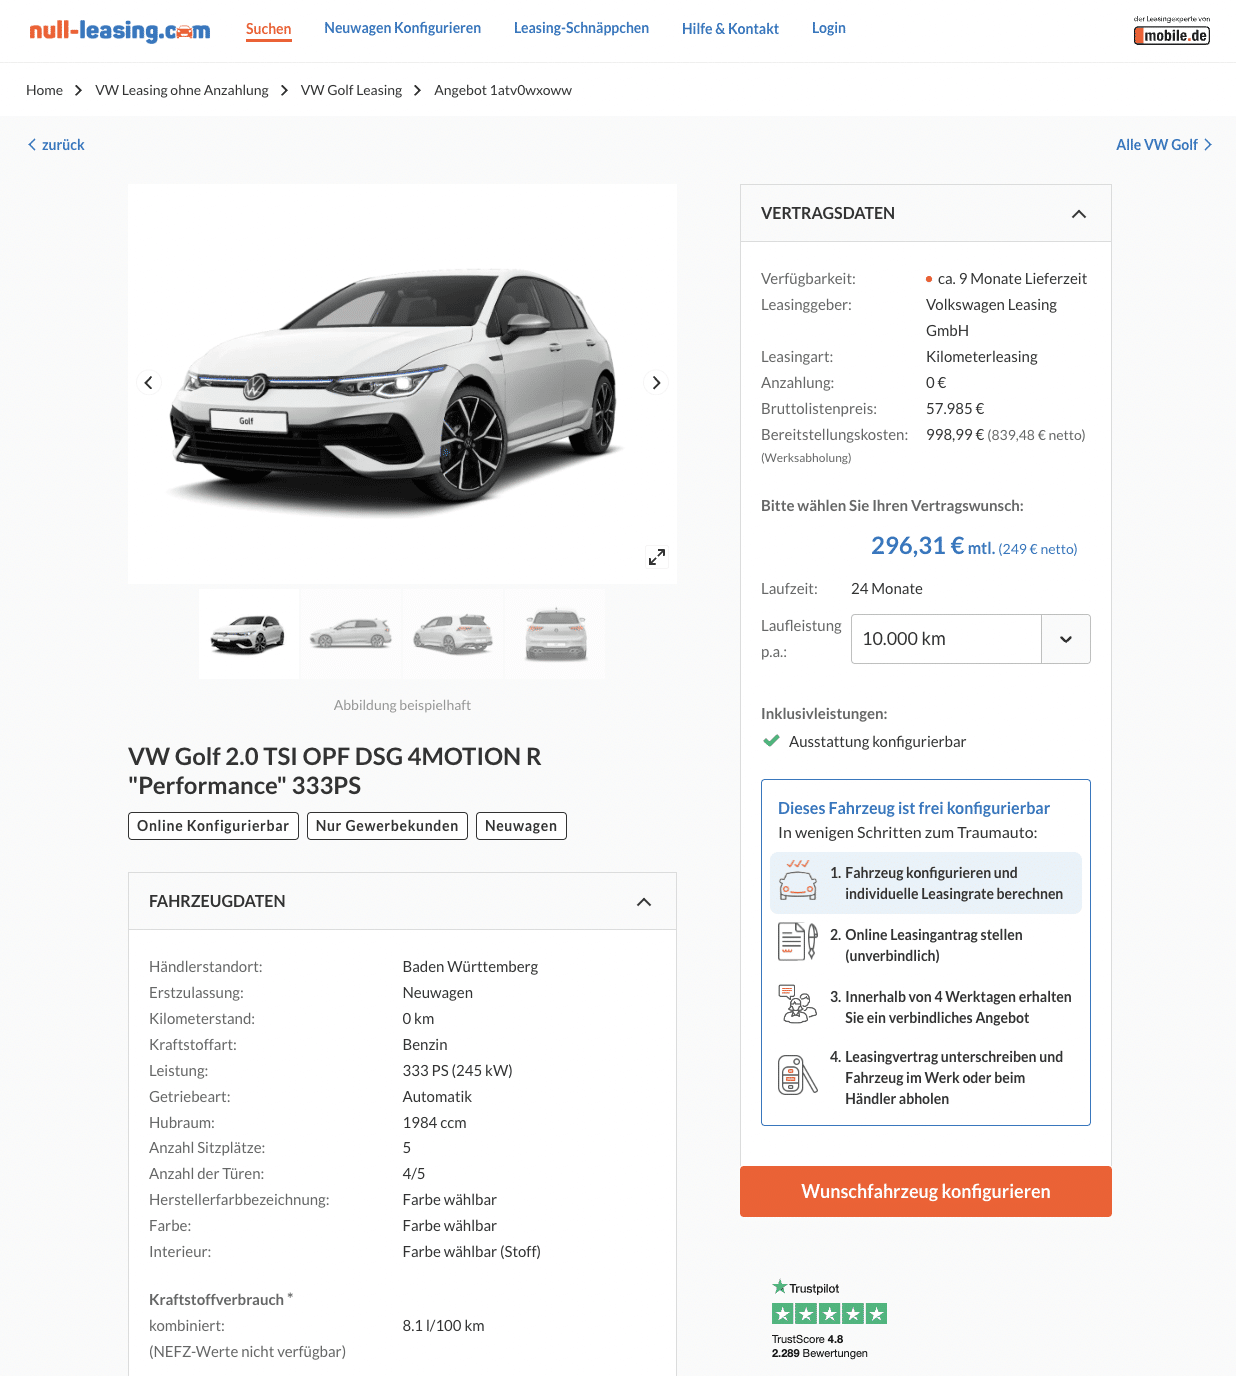Viewport: 1236px width, 1376px height.
Task: Click ca. 9 Monate Lieferzeit text
Action: (1012, 278)
